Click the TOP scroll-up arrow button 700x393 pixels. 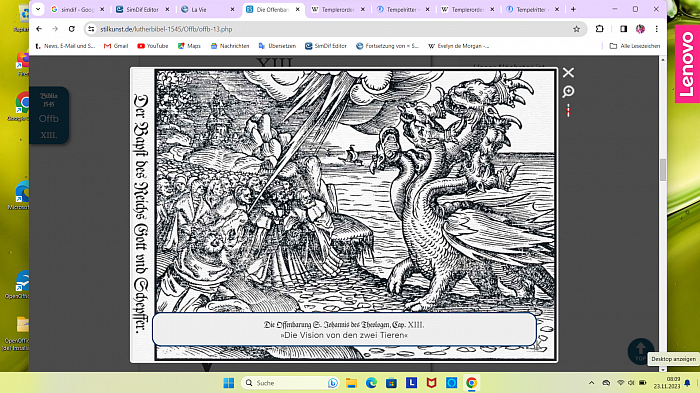pyautogui.click(x=641, y=351)
